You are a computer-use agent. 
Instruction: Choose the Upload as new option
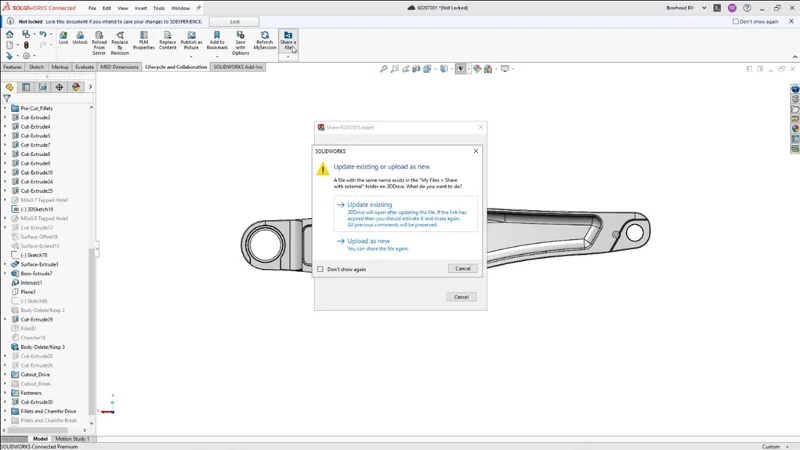[368, 241]
